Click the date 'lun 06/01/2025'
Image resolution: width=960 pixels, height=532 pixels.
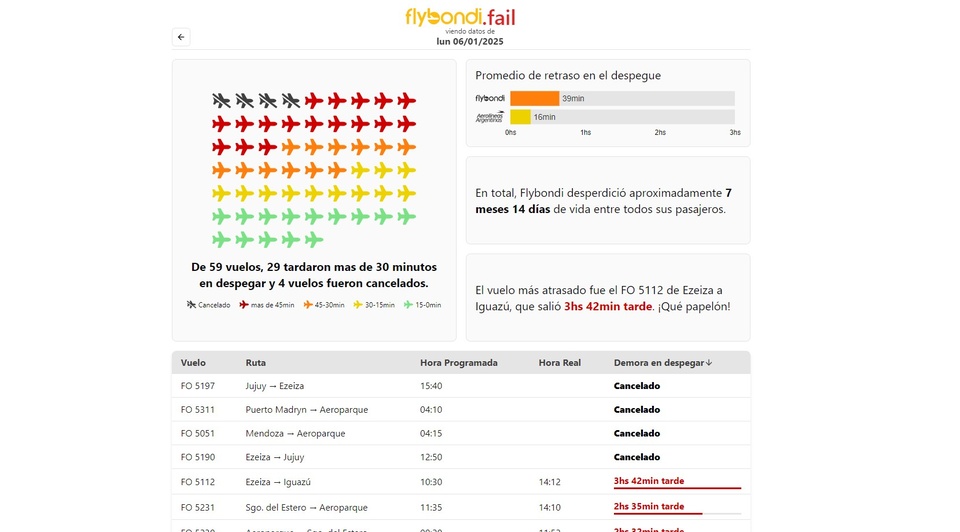(470, 42)
